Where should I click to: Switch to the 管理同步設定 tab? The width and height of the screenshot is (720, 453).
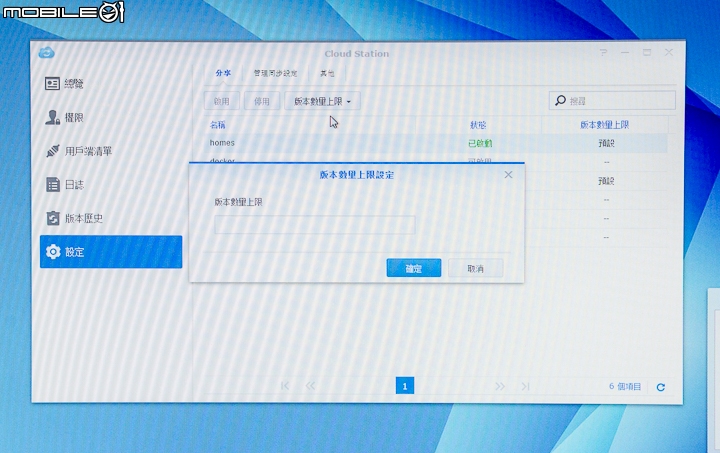(x=276, y=73)
